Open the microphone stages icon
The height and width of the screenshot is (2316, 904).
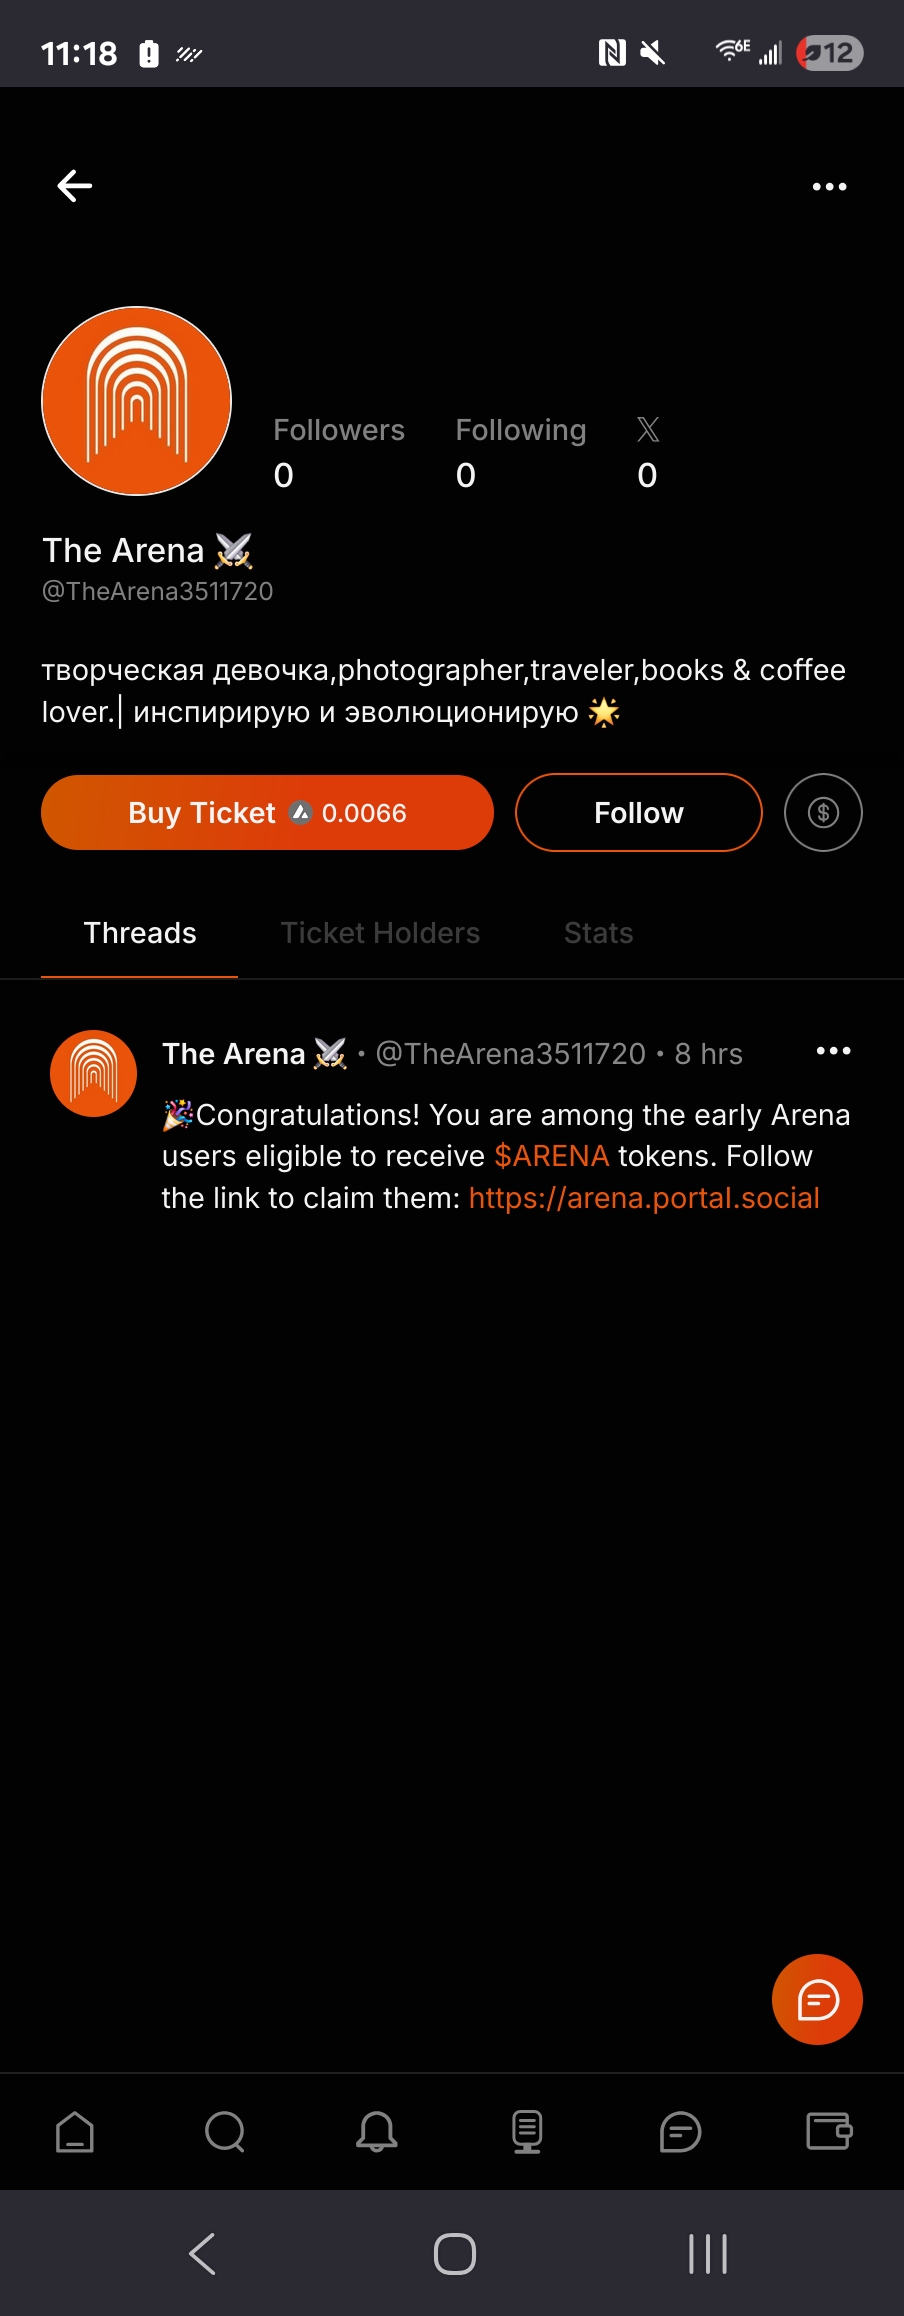(x=527, y=2131)
